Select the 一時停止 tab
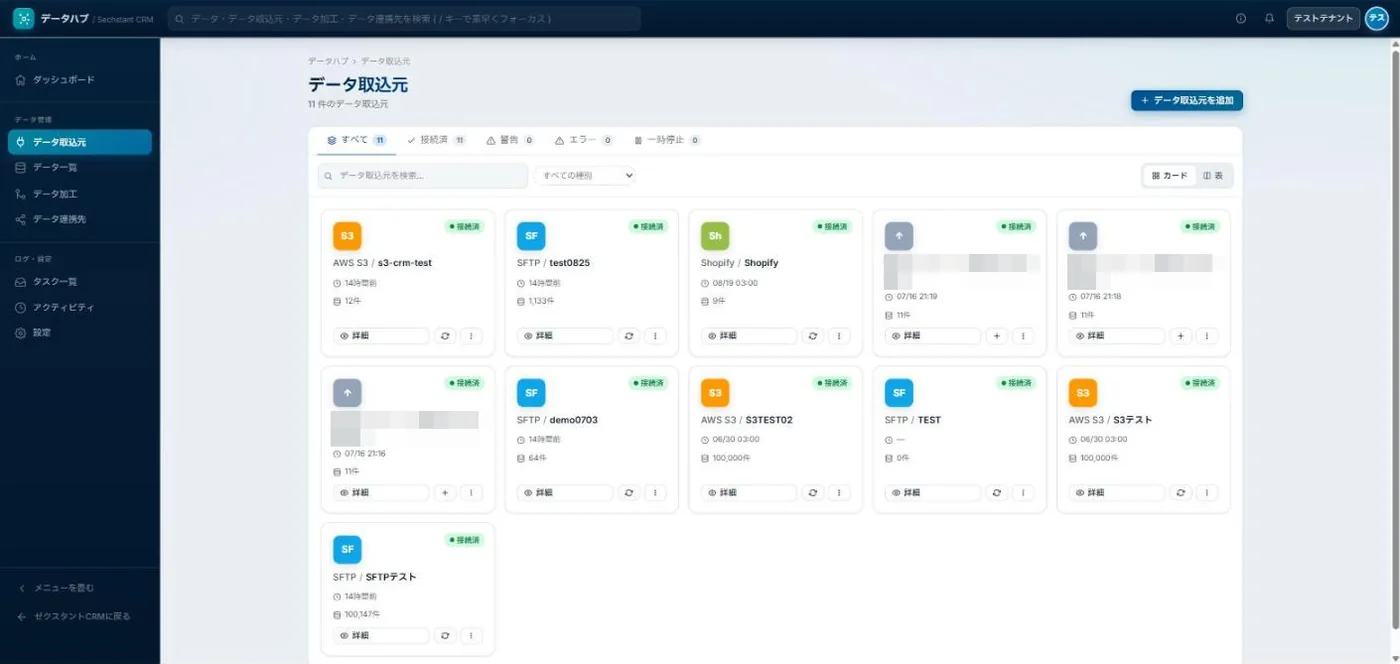The width and height of the screenshot is (1400, 664). click(667, 140)
